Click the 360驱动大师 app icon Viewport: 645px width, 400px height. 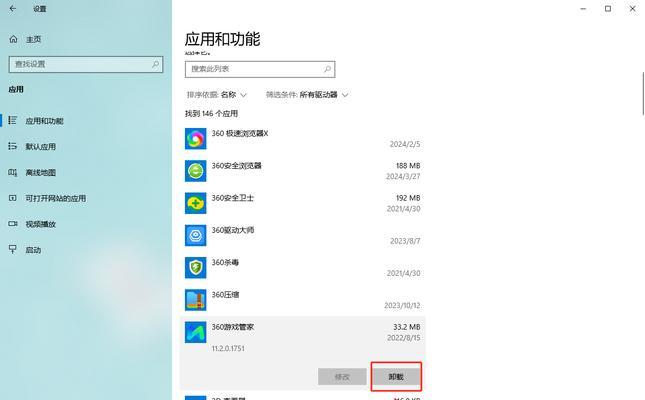tap(195, 235)
